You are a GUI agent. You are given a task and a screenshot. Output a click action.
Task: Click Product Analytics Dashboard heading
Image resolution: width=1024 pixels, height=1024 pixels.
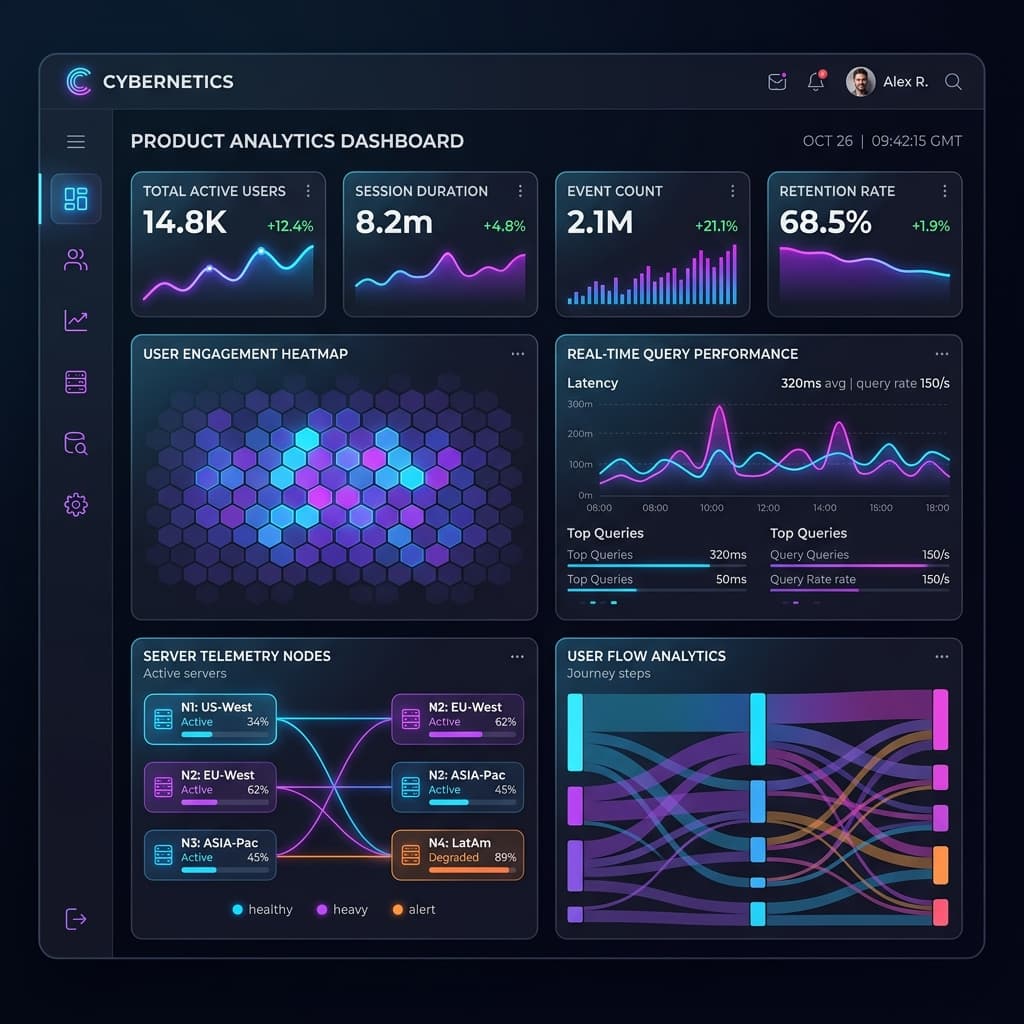click(x=297, y=141)
